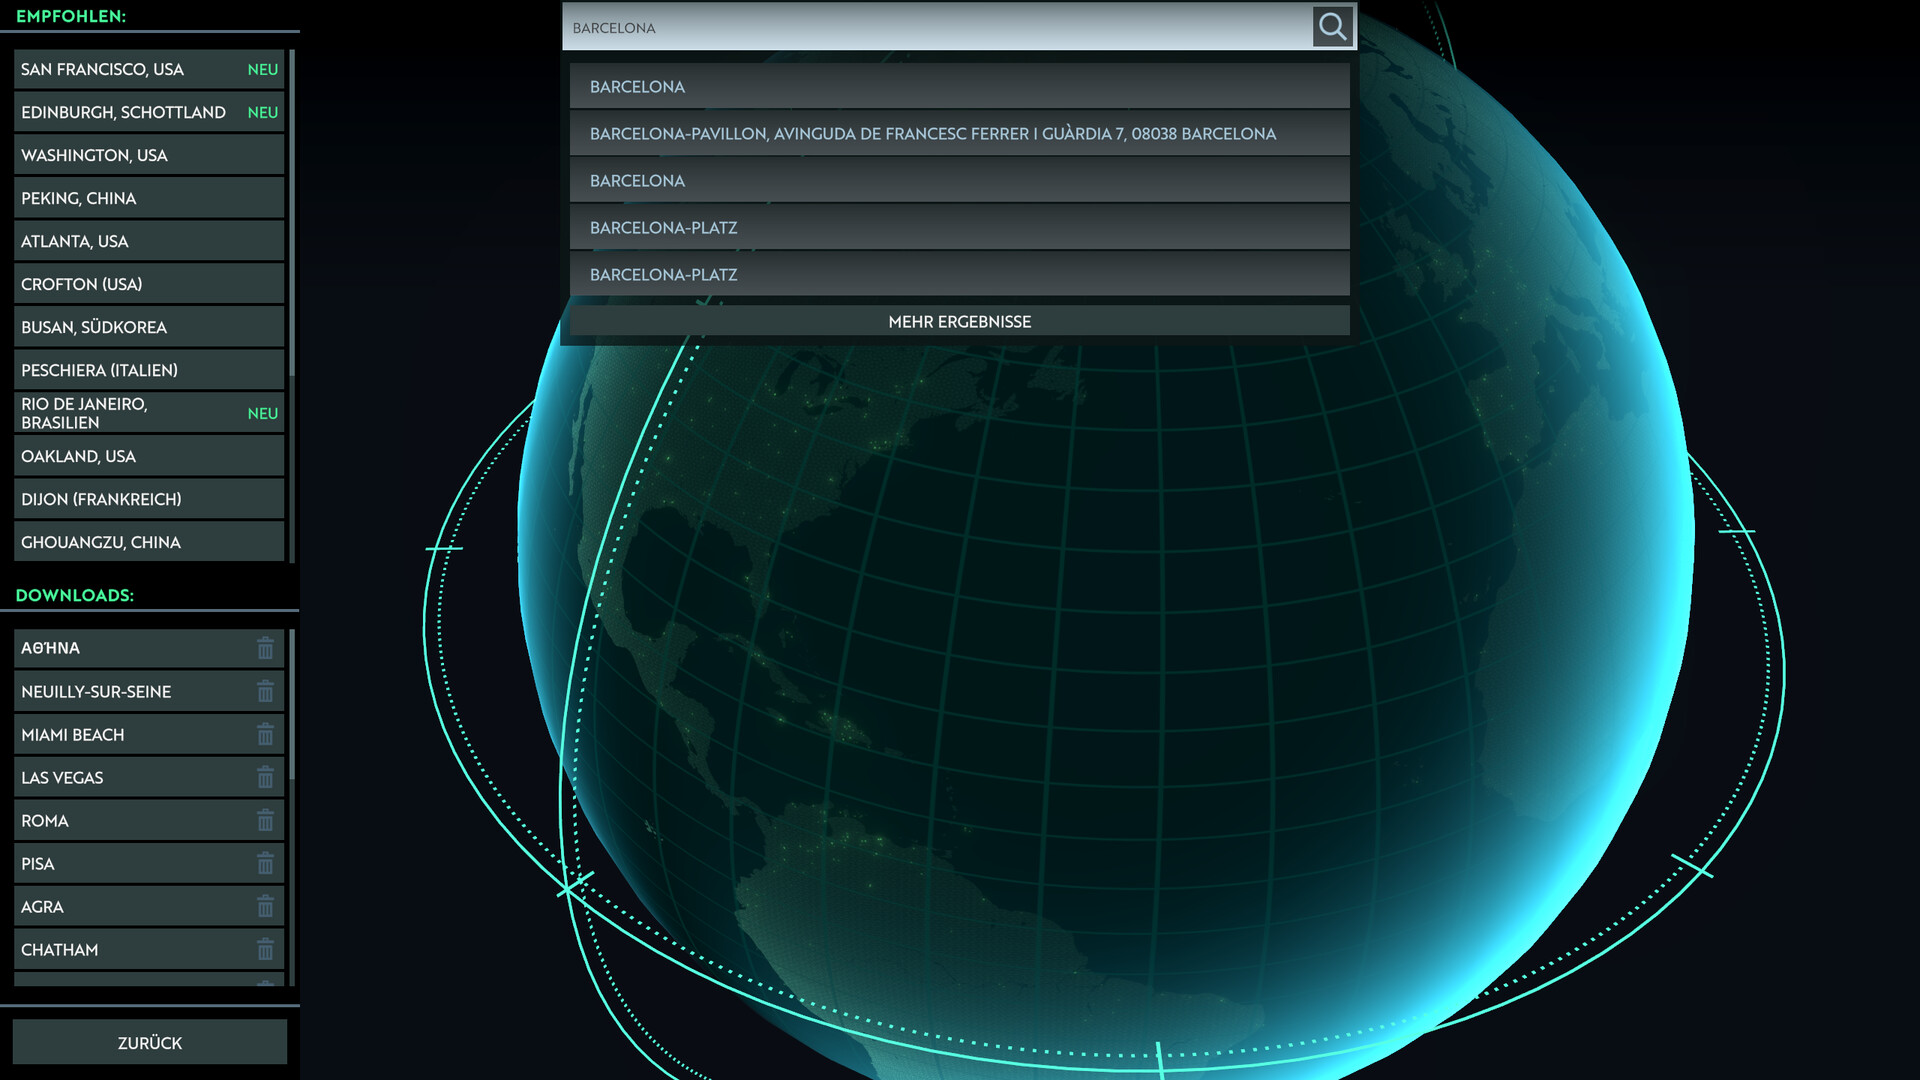Delete the ΑΘΉΝΑ download via trash icon
Viewport: 1920px width, 1080px height.
pyautogui.click(x=265, y=648)
